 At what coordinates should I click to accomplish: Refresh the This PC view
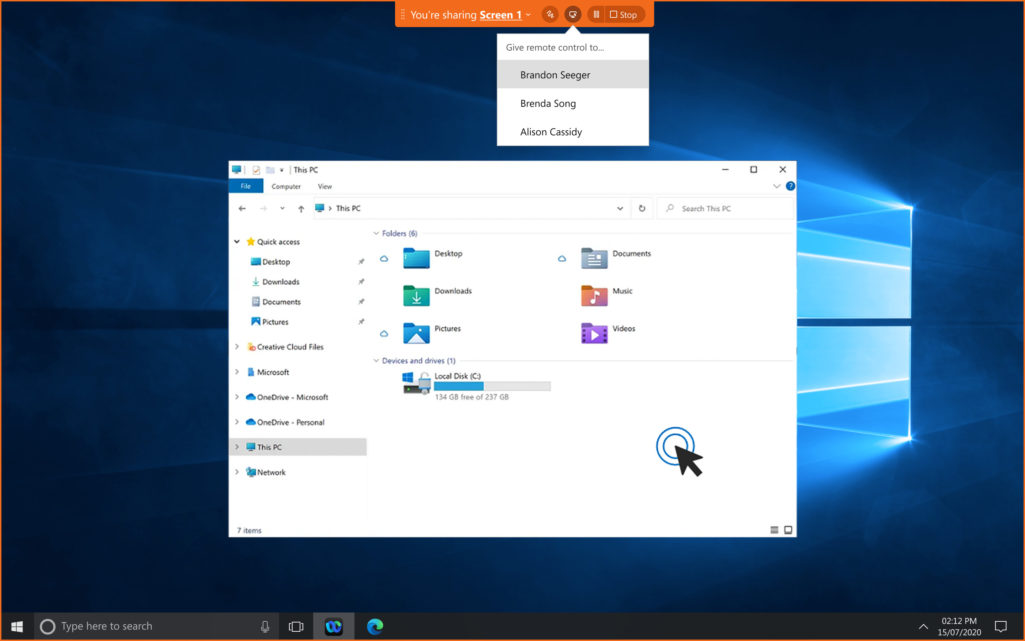pos(641,207)
